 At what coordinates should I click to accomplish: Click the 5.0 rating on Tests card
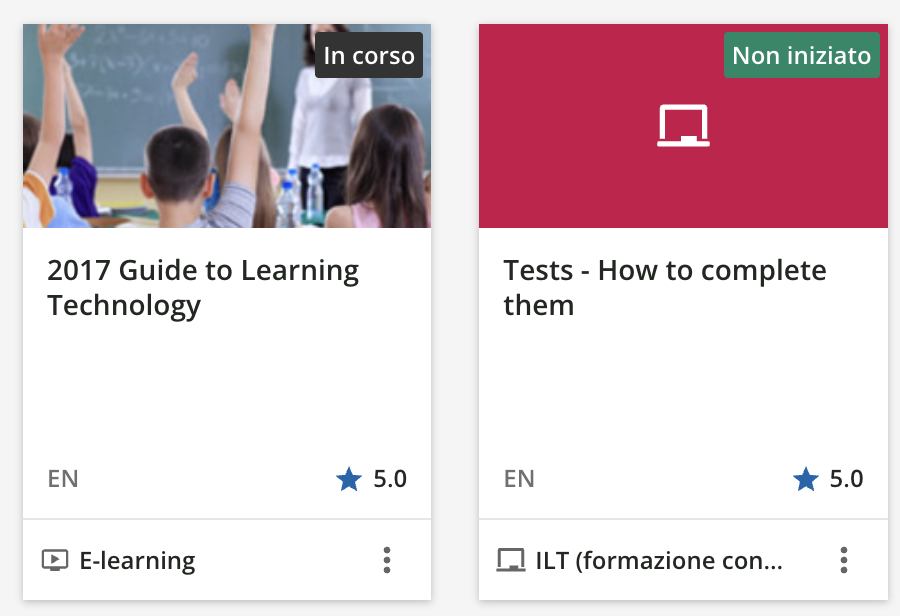(x=846, y=479)
